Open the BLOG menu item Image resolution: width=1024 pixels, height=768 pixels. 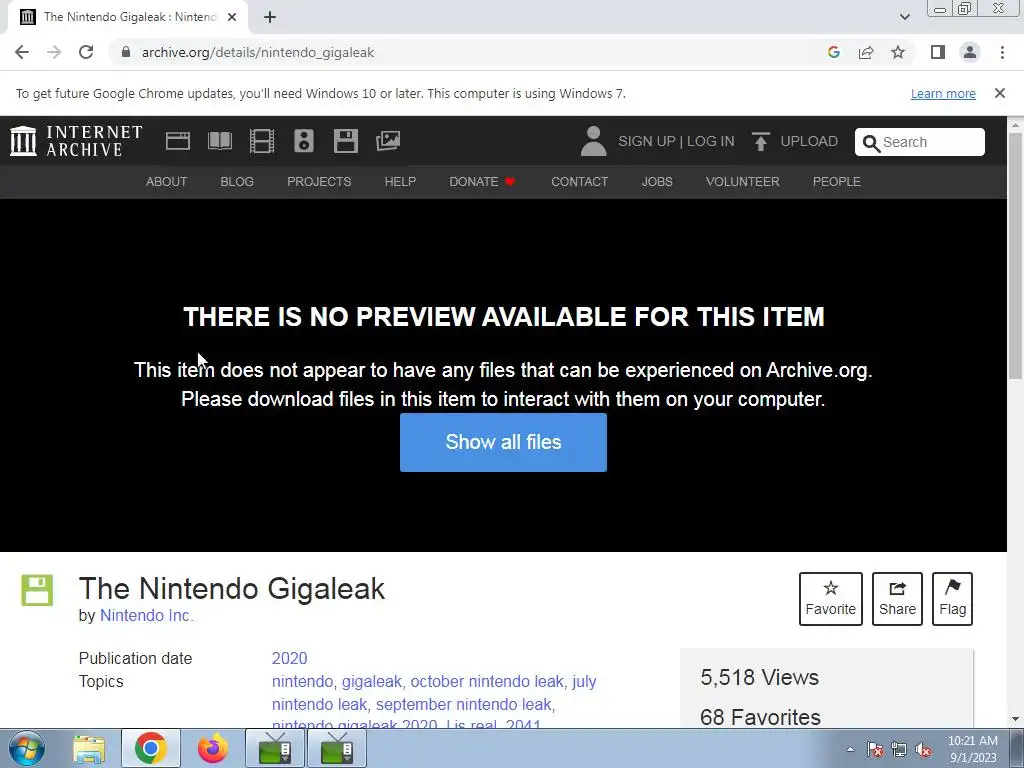(x=237, y=182)
